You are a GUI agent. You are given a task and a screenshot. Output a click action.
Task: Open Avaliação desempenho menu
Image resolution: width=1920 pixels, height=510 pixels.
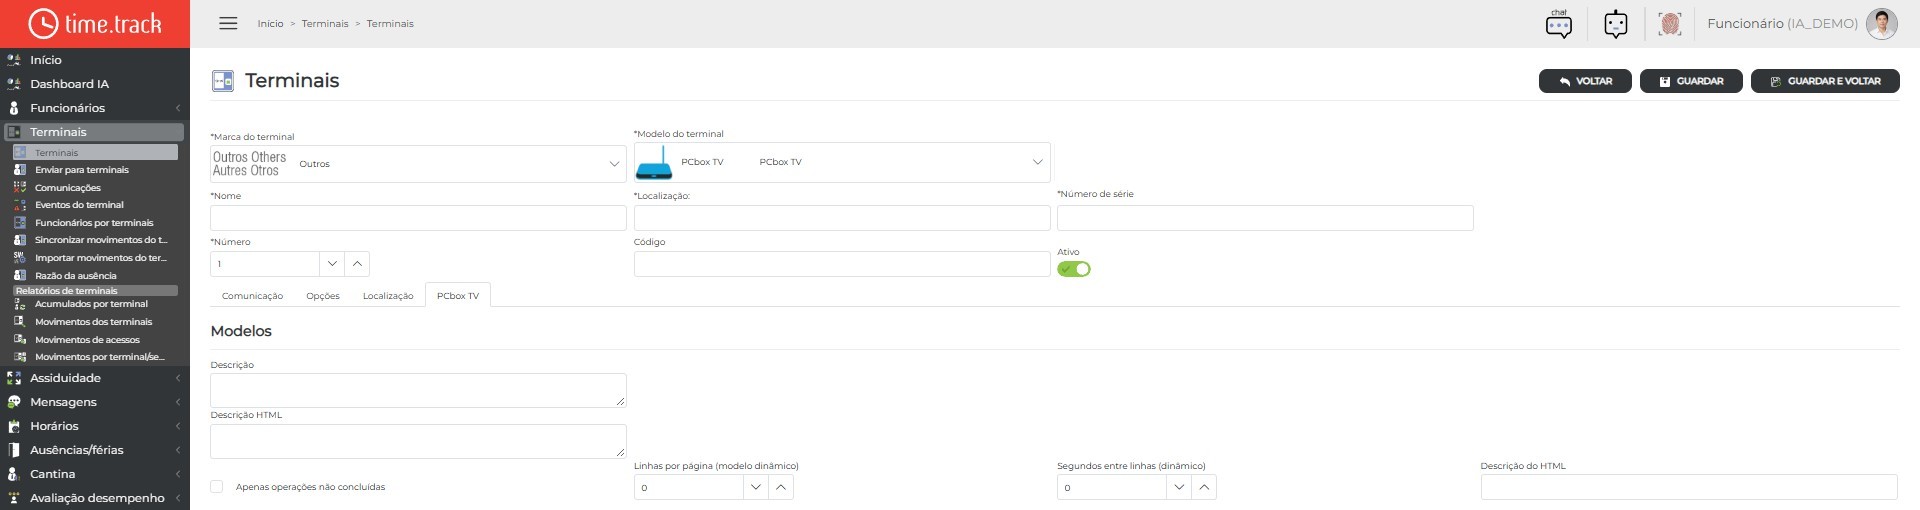pyautogui.click(x=95, y=498)
